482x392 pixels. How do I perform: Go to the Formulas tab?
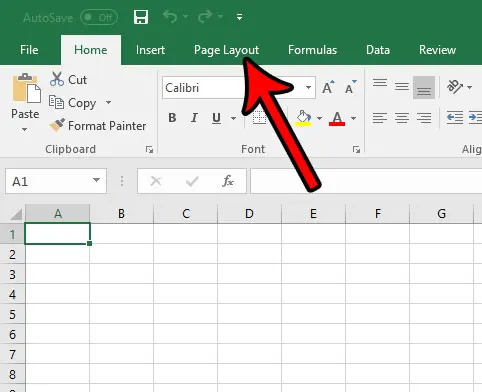point(312,50)
